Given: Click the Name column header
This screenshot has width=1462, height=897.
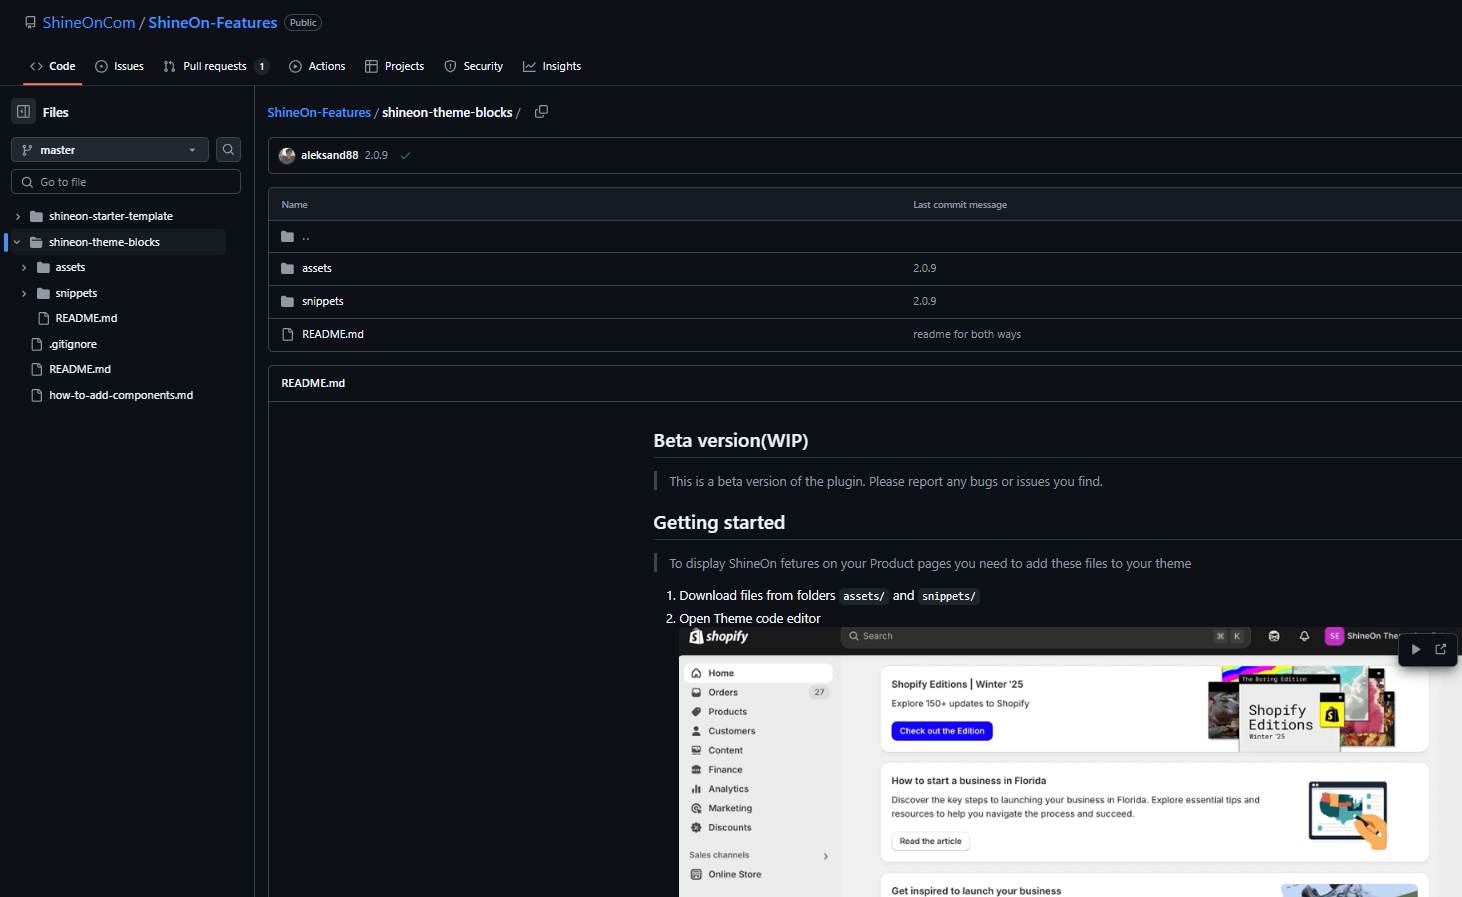Looking at the screenshot, I should 295,205.
